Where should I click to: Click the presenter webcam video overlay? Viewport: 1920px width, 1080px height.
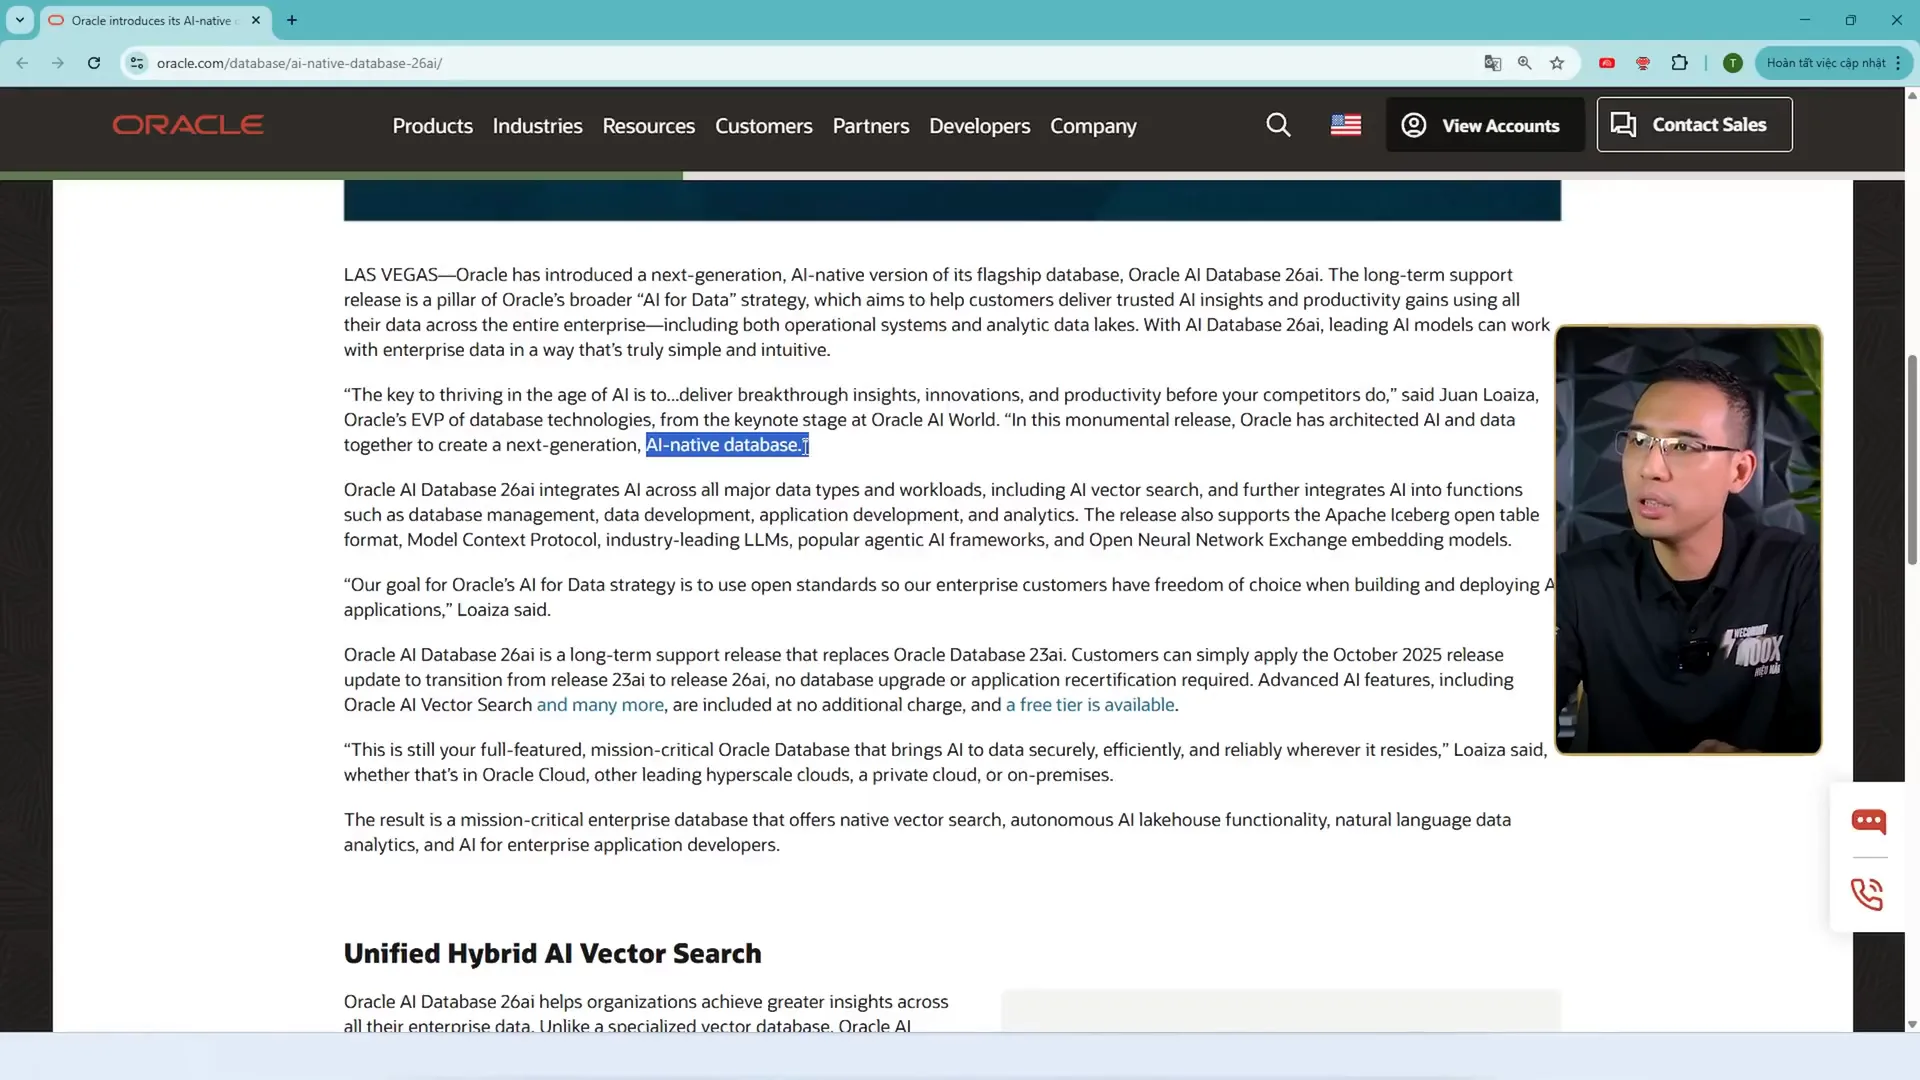1688,540
